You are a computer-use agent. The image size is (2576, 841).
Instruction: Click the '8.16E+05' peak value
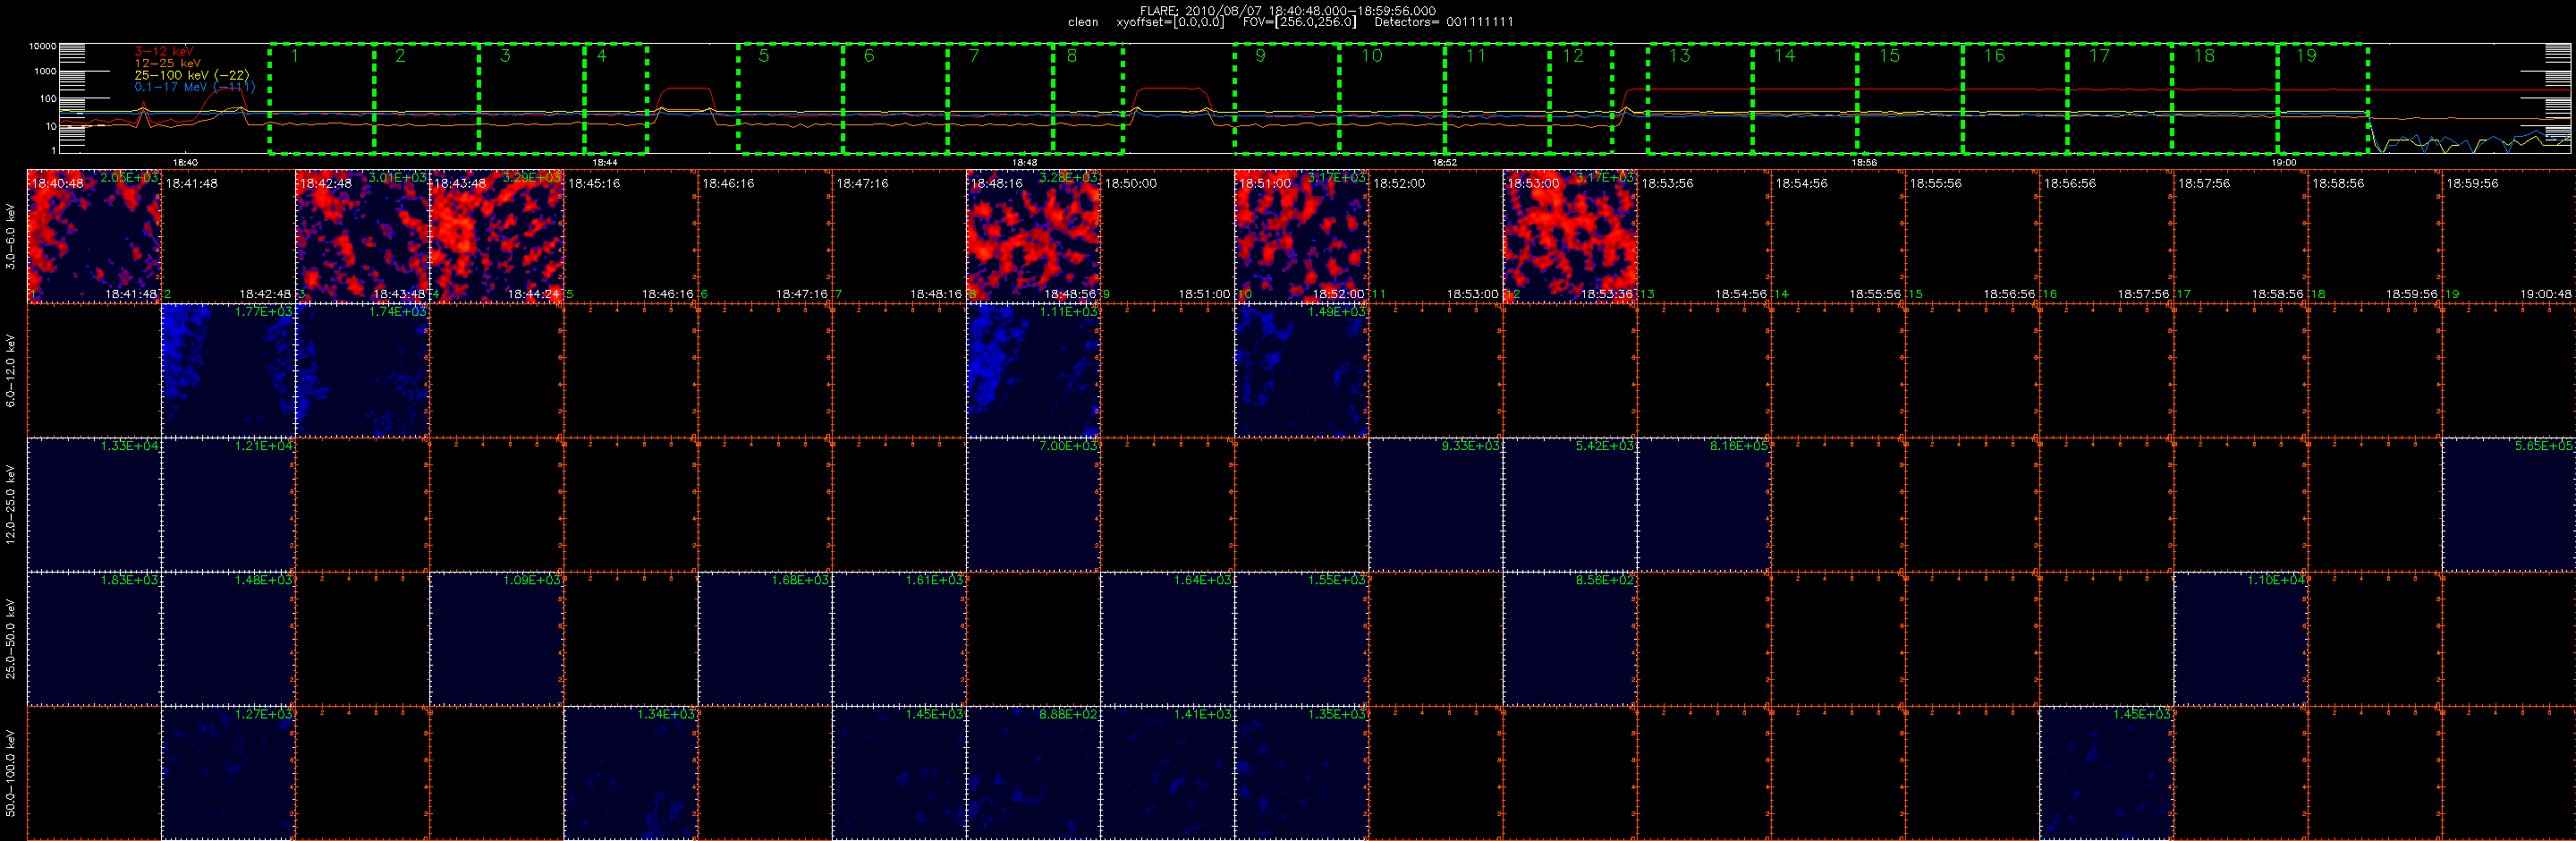point(1739,446)
